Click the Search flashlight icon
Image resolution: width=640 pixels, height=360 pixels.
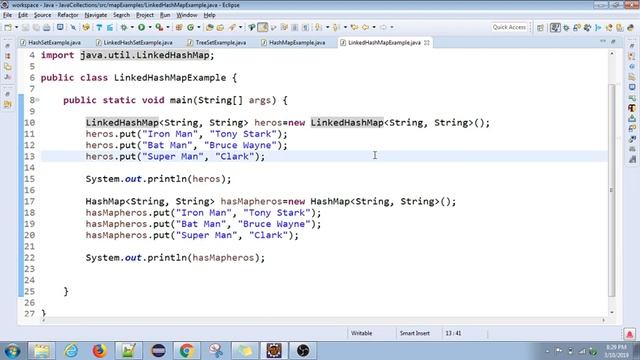click(232, 27)
